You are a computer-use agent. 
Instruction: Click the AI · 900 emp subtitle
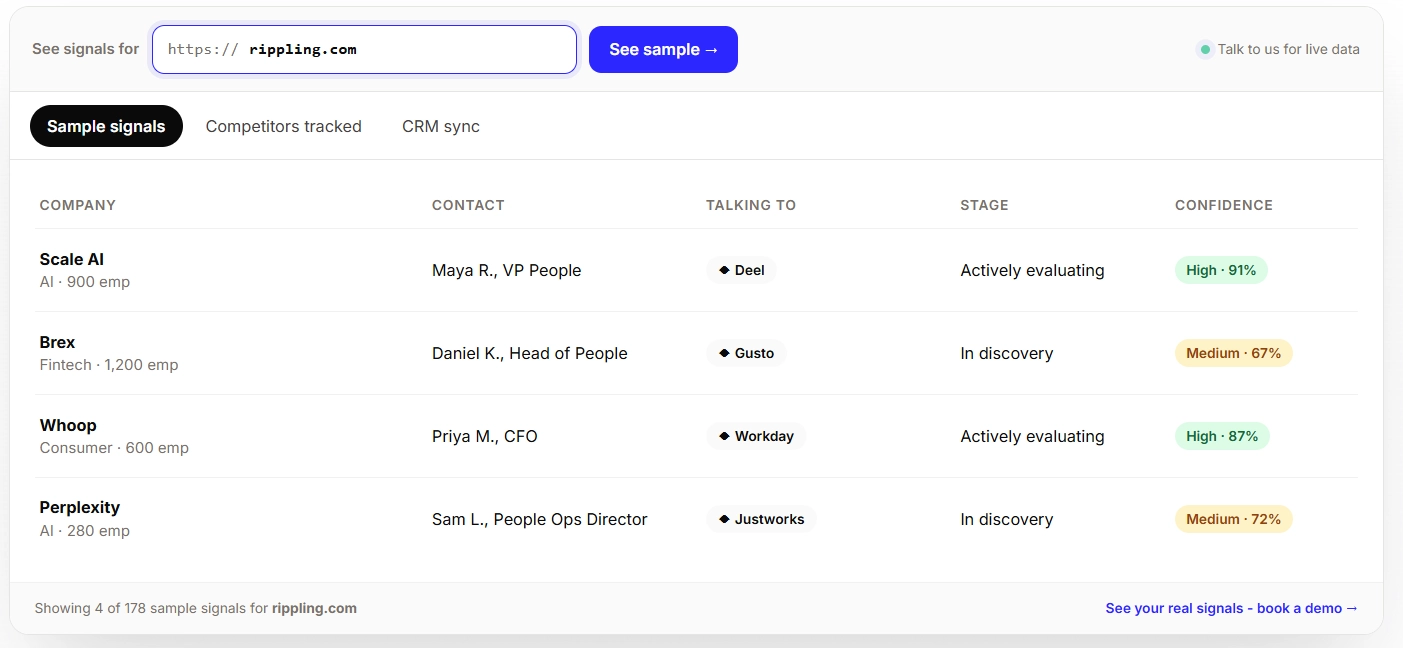(85, 282)
